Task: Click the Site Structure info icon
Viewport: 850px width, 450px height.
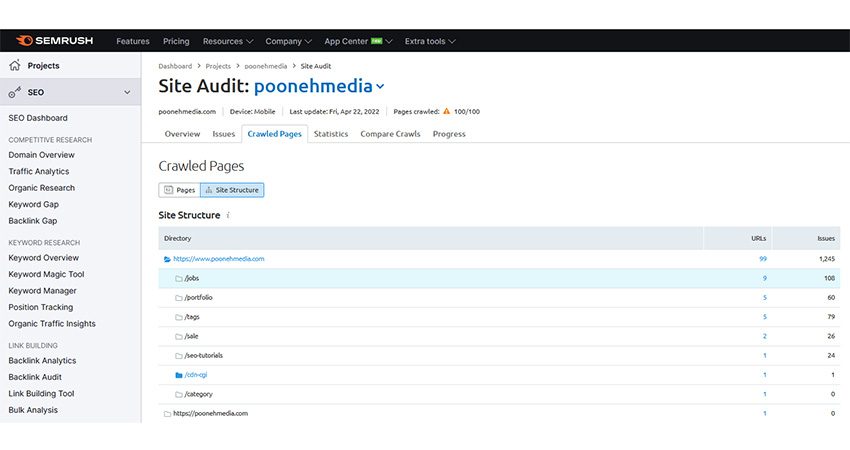Action: point(228,215)
